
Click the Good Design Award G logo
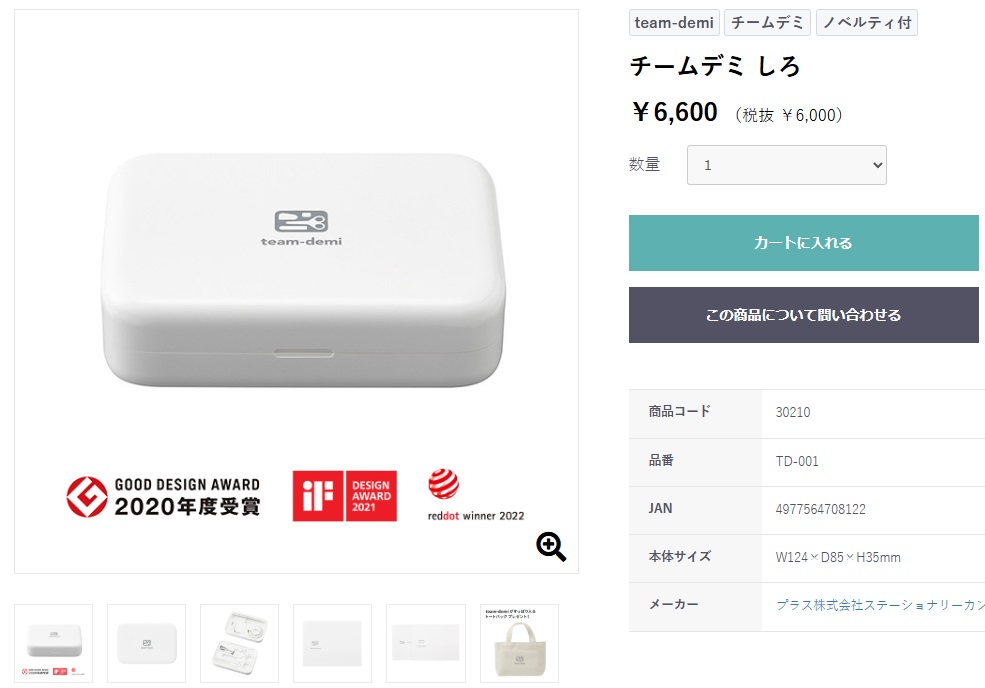87,496
